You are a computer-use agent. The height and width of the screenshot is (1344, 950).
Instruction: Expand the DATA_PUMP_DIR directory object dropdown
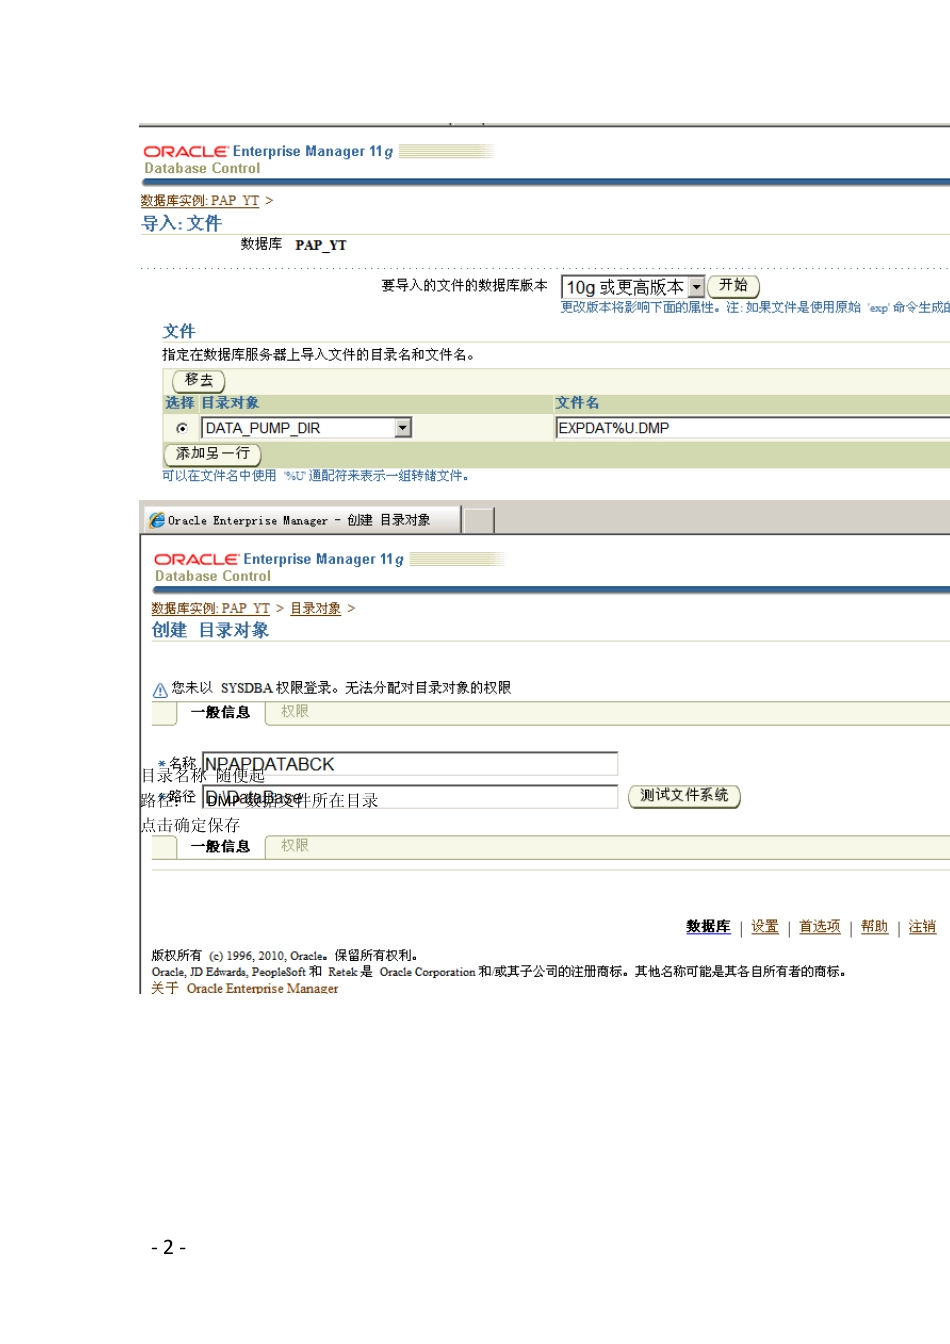click(403, 428)
